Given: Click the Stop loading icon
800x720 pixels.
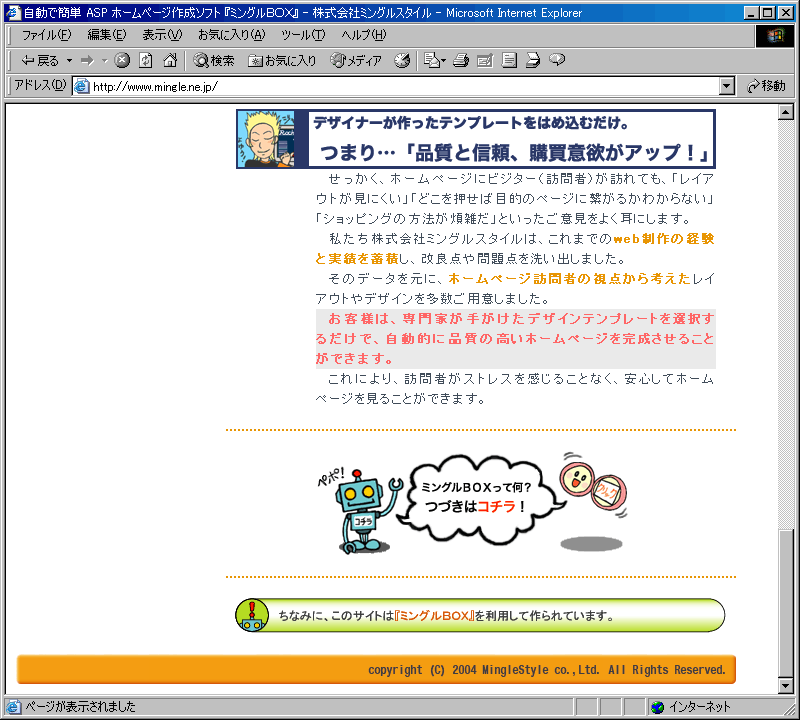Looking at the screenshot, I should tap(121, 61).
